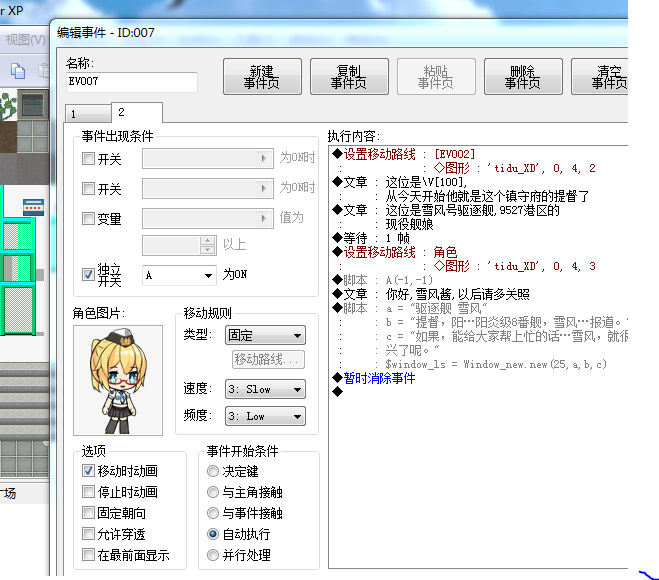659x580 pixels.
Task: Click the 清空事件页 button
Action: (600, 76)
